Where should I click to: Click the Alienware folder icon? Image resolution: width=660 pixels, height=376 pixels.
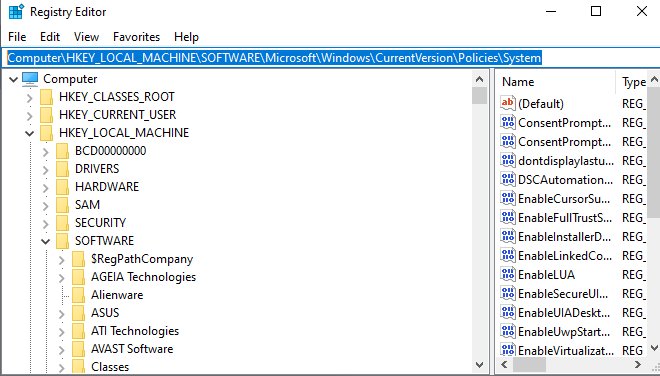[79, 295]
